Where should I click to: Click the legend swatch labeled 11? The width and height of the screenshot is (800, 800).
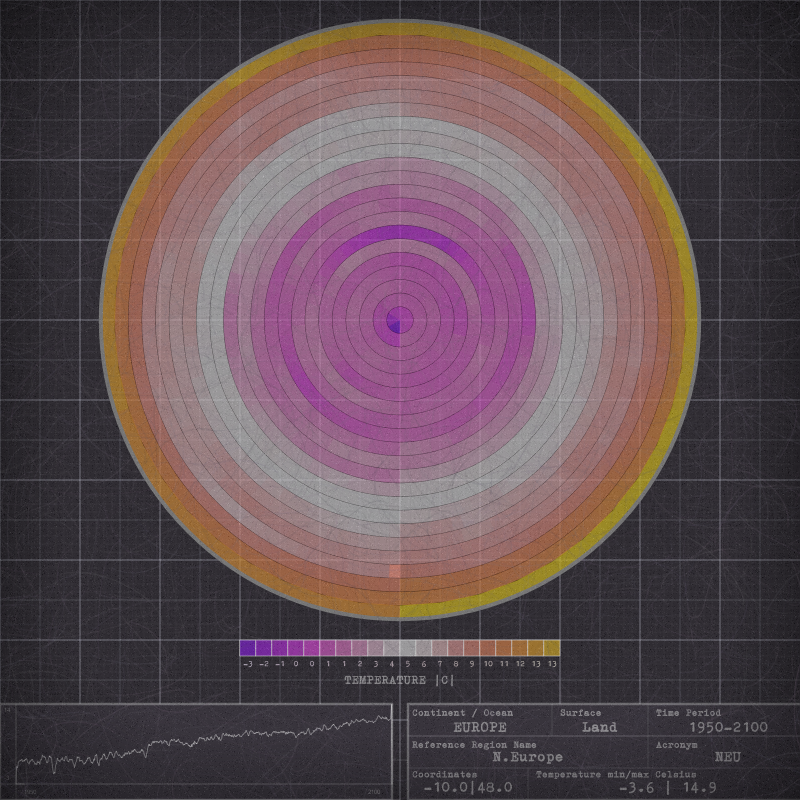[x=504, y=648]
